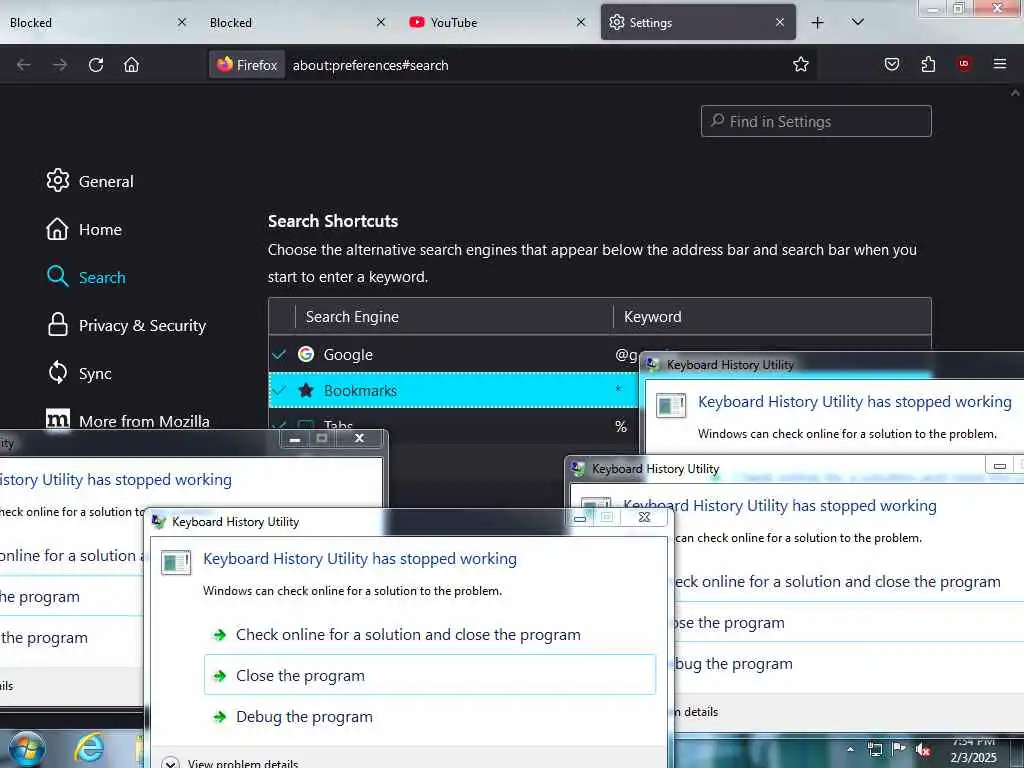Toggle the Google search engine checkmark
This screenshot has width=1024, height=768.
(280, 354)
